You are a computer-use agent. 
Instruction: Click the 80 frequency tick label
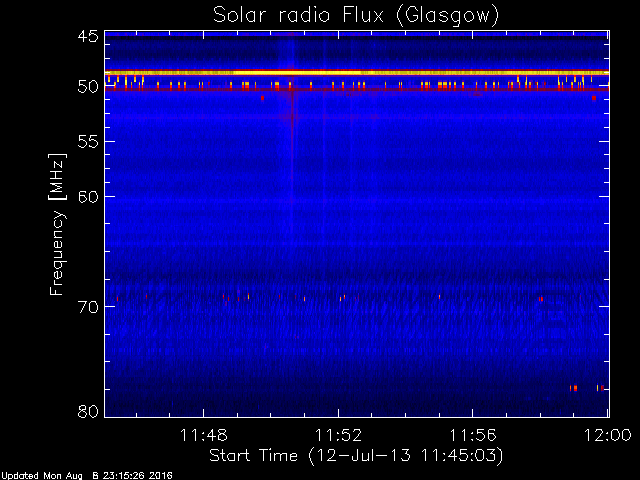click(88, 411)
